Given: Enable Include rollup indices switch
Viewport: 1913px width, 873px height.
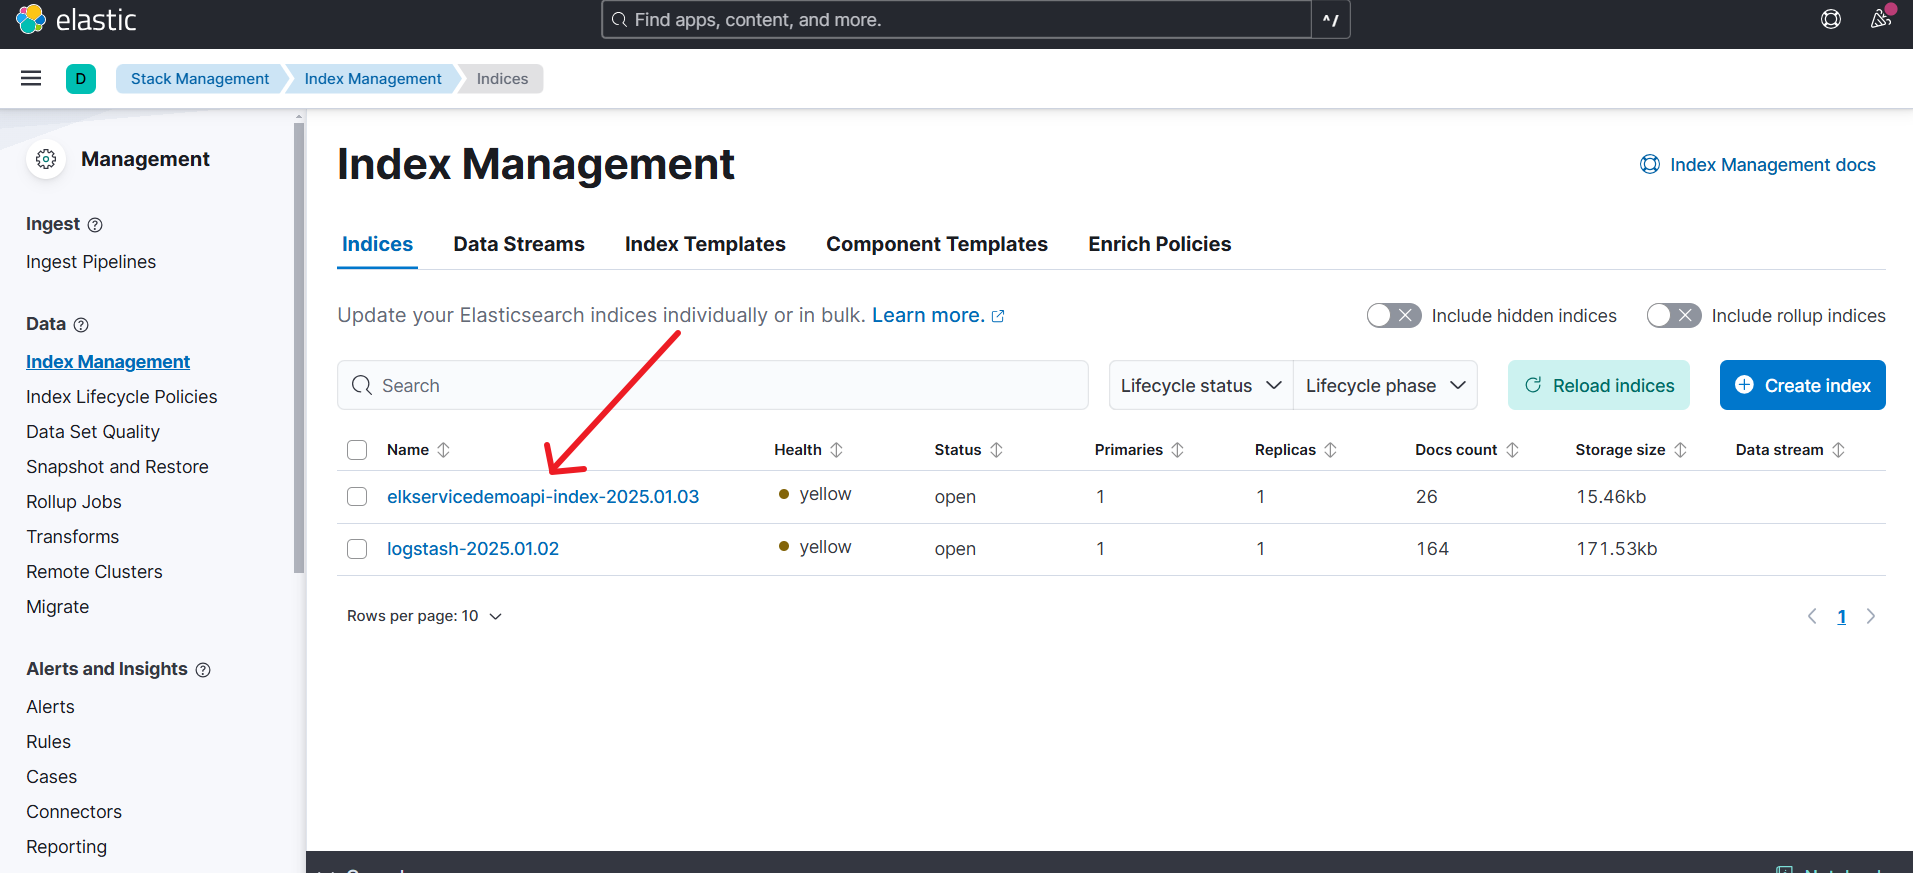Looking at the screenshot, I should [x=1673, y=316].
